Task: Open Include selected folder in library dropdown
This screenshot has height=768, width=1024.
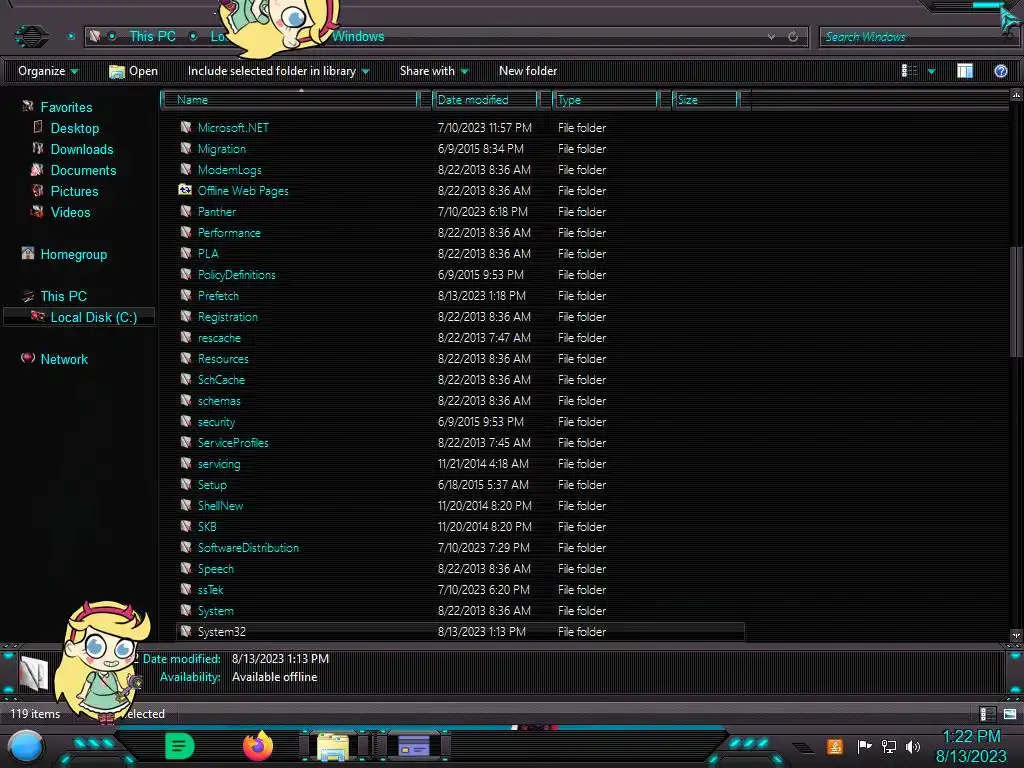Action: click(278, 71)
